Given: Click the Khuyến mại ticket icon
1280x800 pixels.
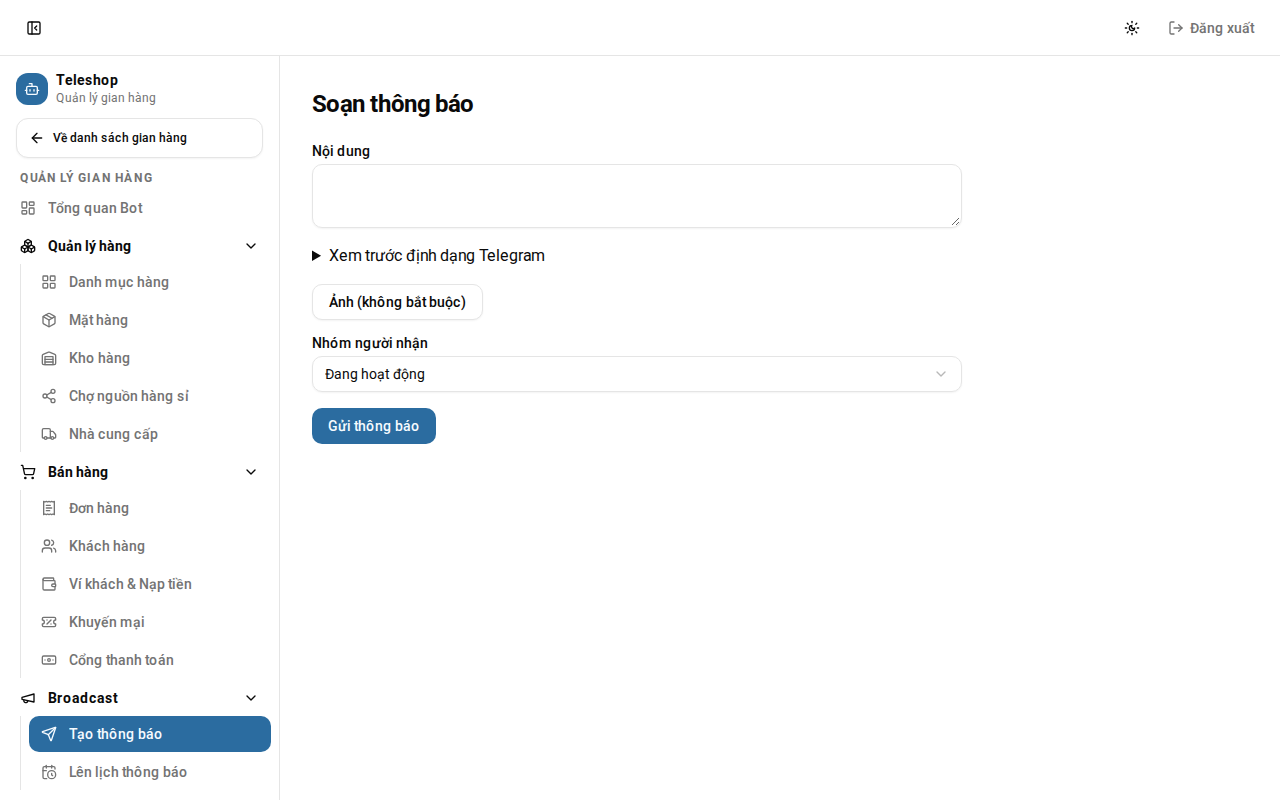Looking at the screenshot, I should [49, 622].
